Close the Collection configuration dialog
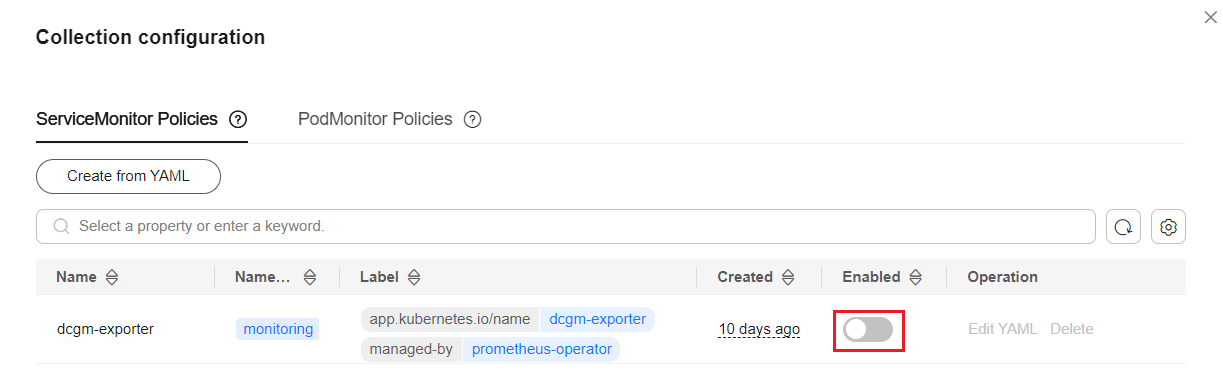 1210,17
